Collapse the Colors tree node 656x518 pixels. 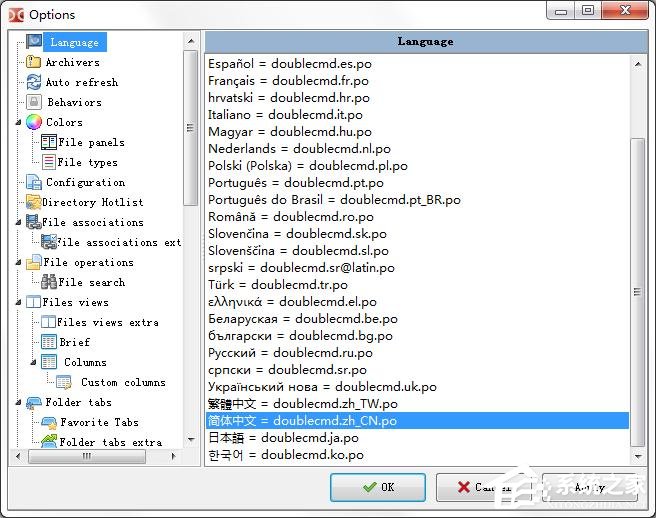pos(18,122)
